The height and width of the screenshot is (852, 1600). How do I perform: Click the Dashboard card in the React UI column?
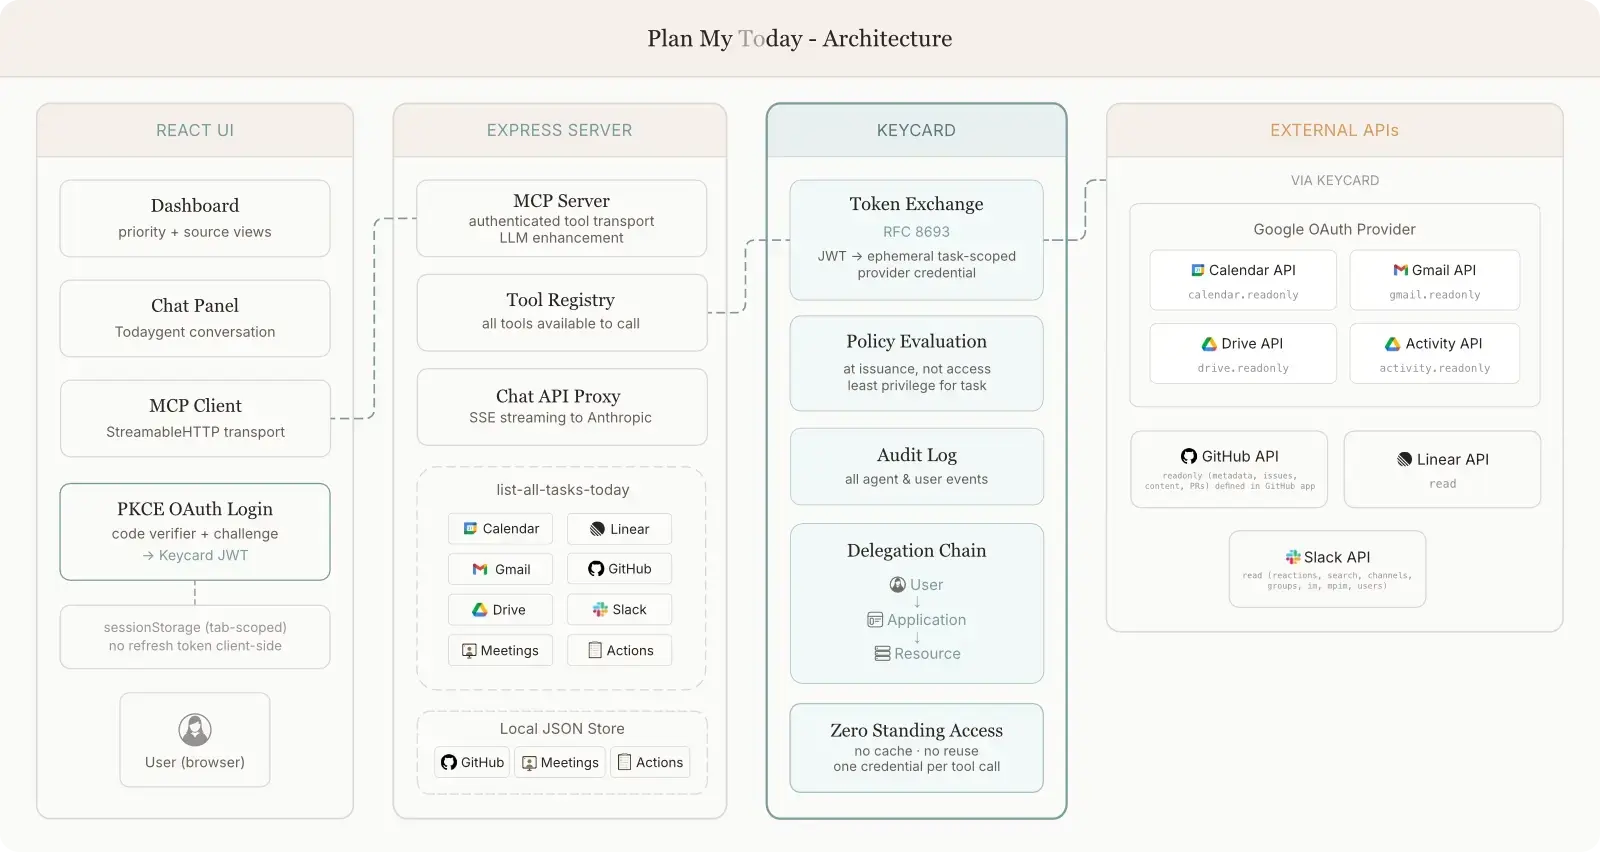click(195, 218)
